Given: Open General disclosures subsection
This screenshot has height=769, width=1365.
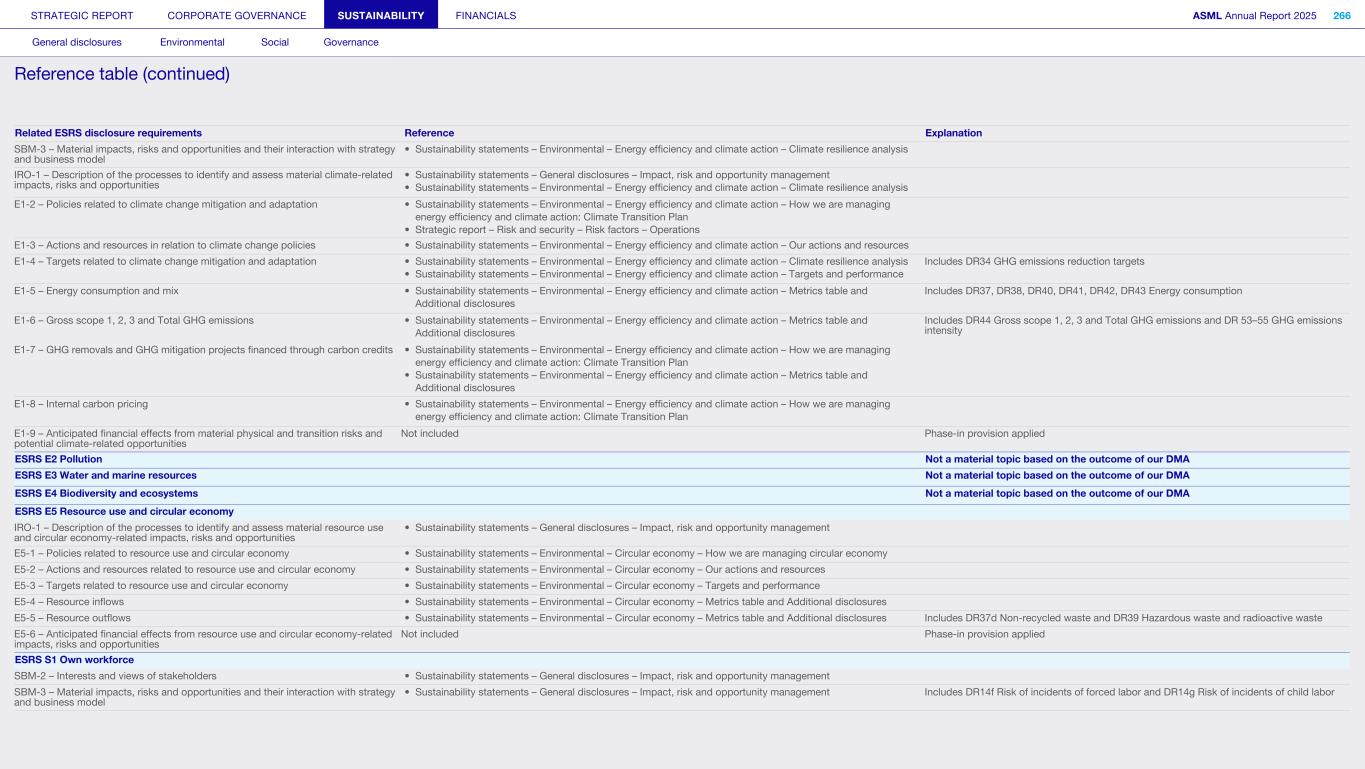Looking at the screenshot, I should (77, 42).
